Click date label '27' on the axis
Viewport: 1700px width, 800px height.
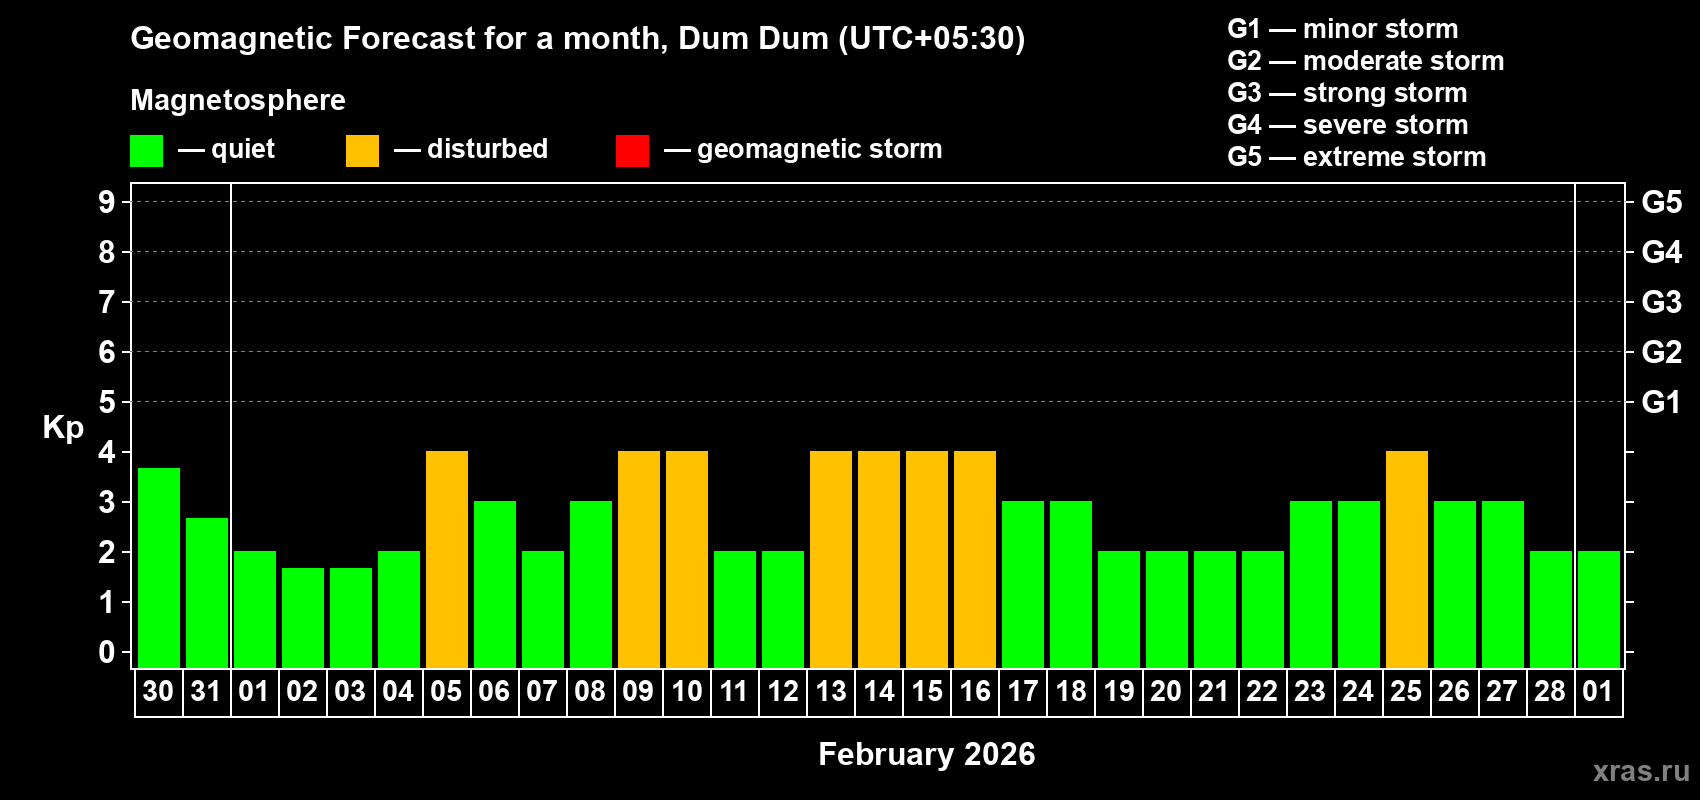(x=1502, y=692)
